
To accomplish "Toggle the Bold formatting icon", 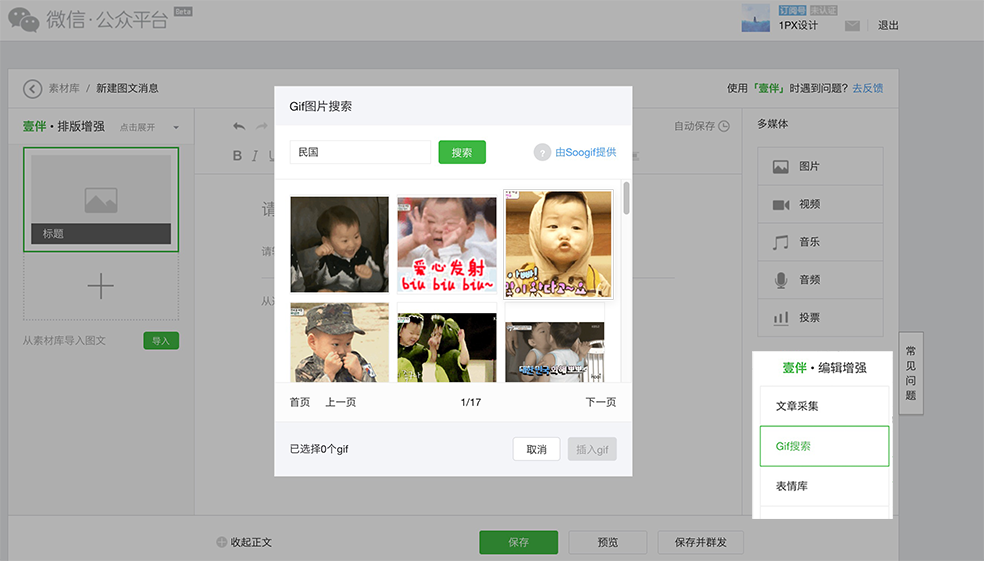I will point(238,156).
